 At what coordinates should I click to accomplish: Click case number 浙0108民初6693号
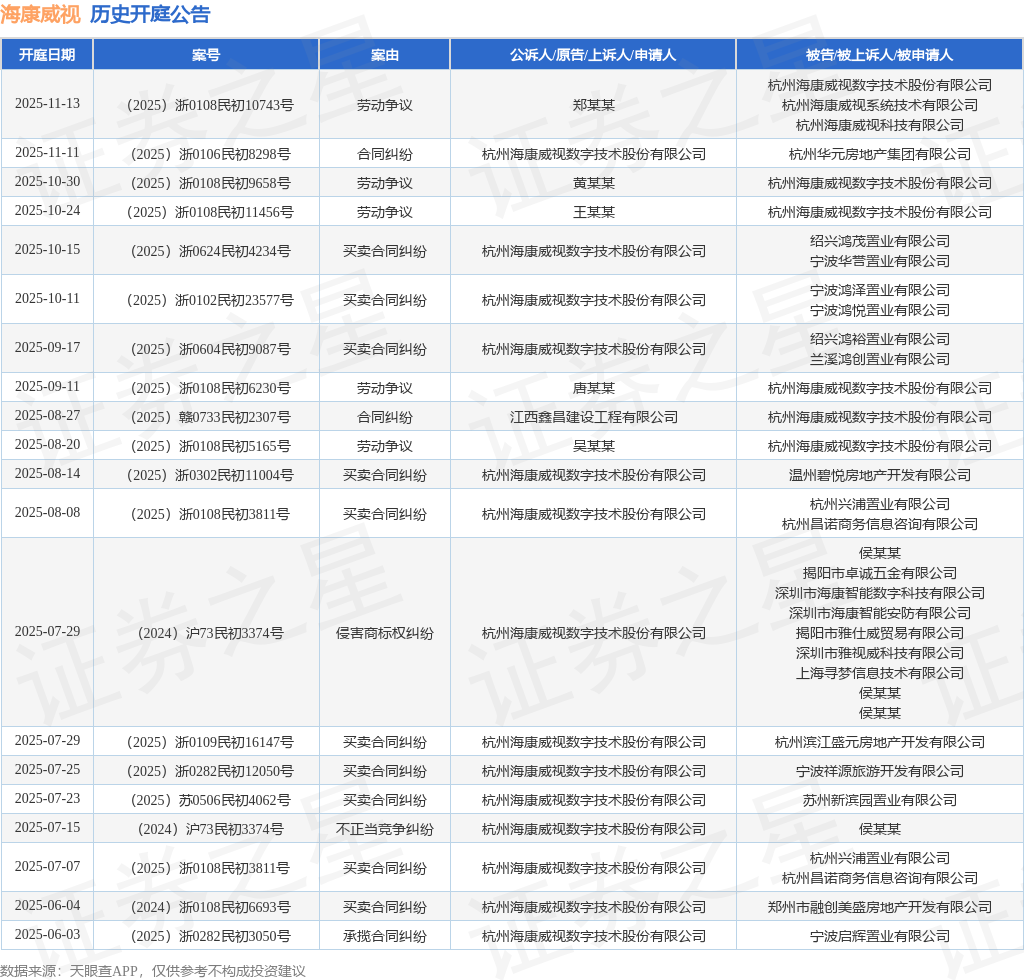point(210,908)
